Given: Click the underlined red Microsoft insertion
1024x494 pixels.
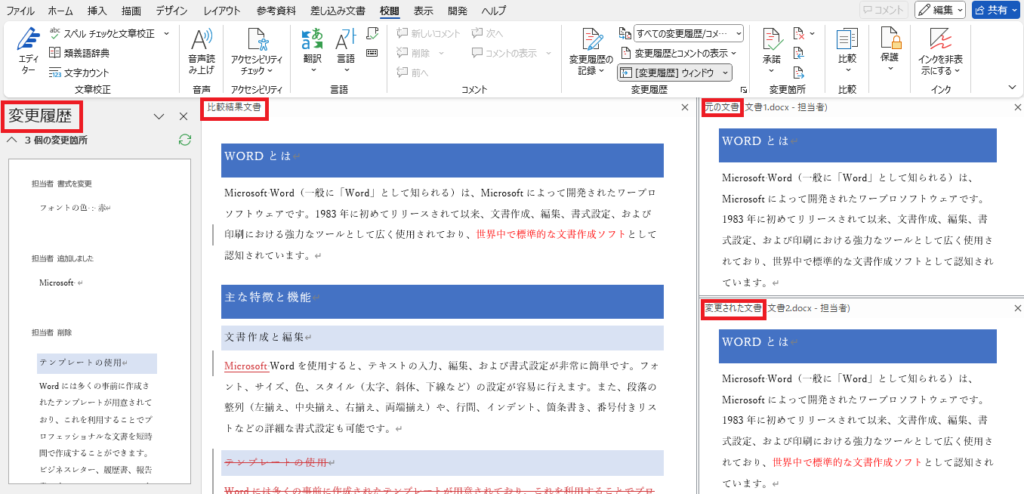Looking at the screenshot, I should pos(246,365).
